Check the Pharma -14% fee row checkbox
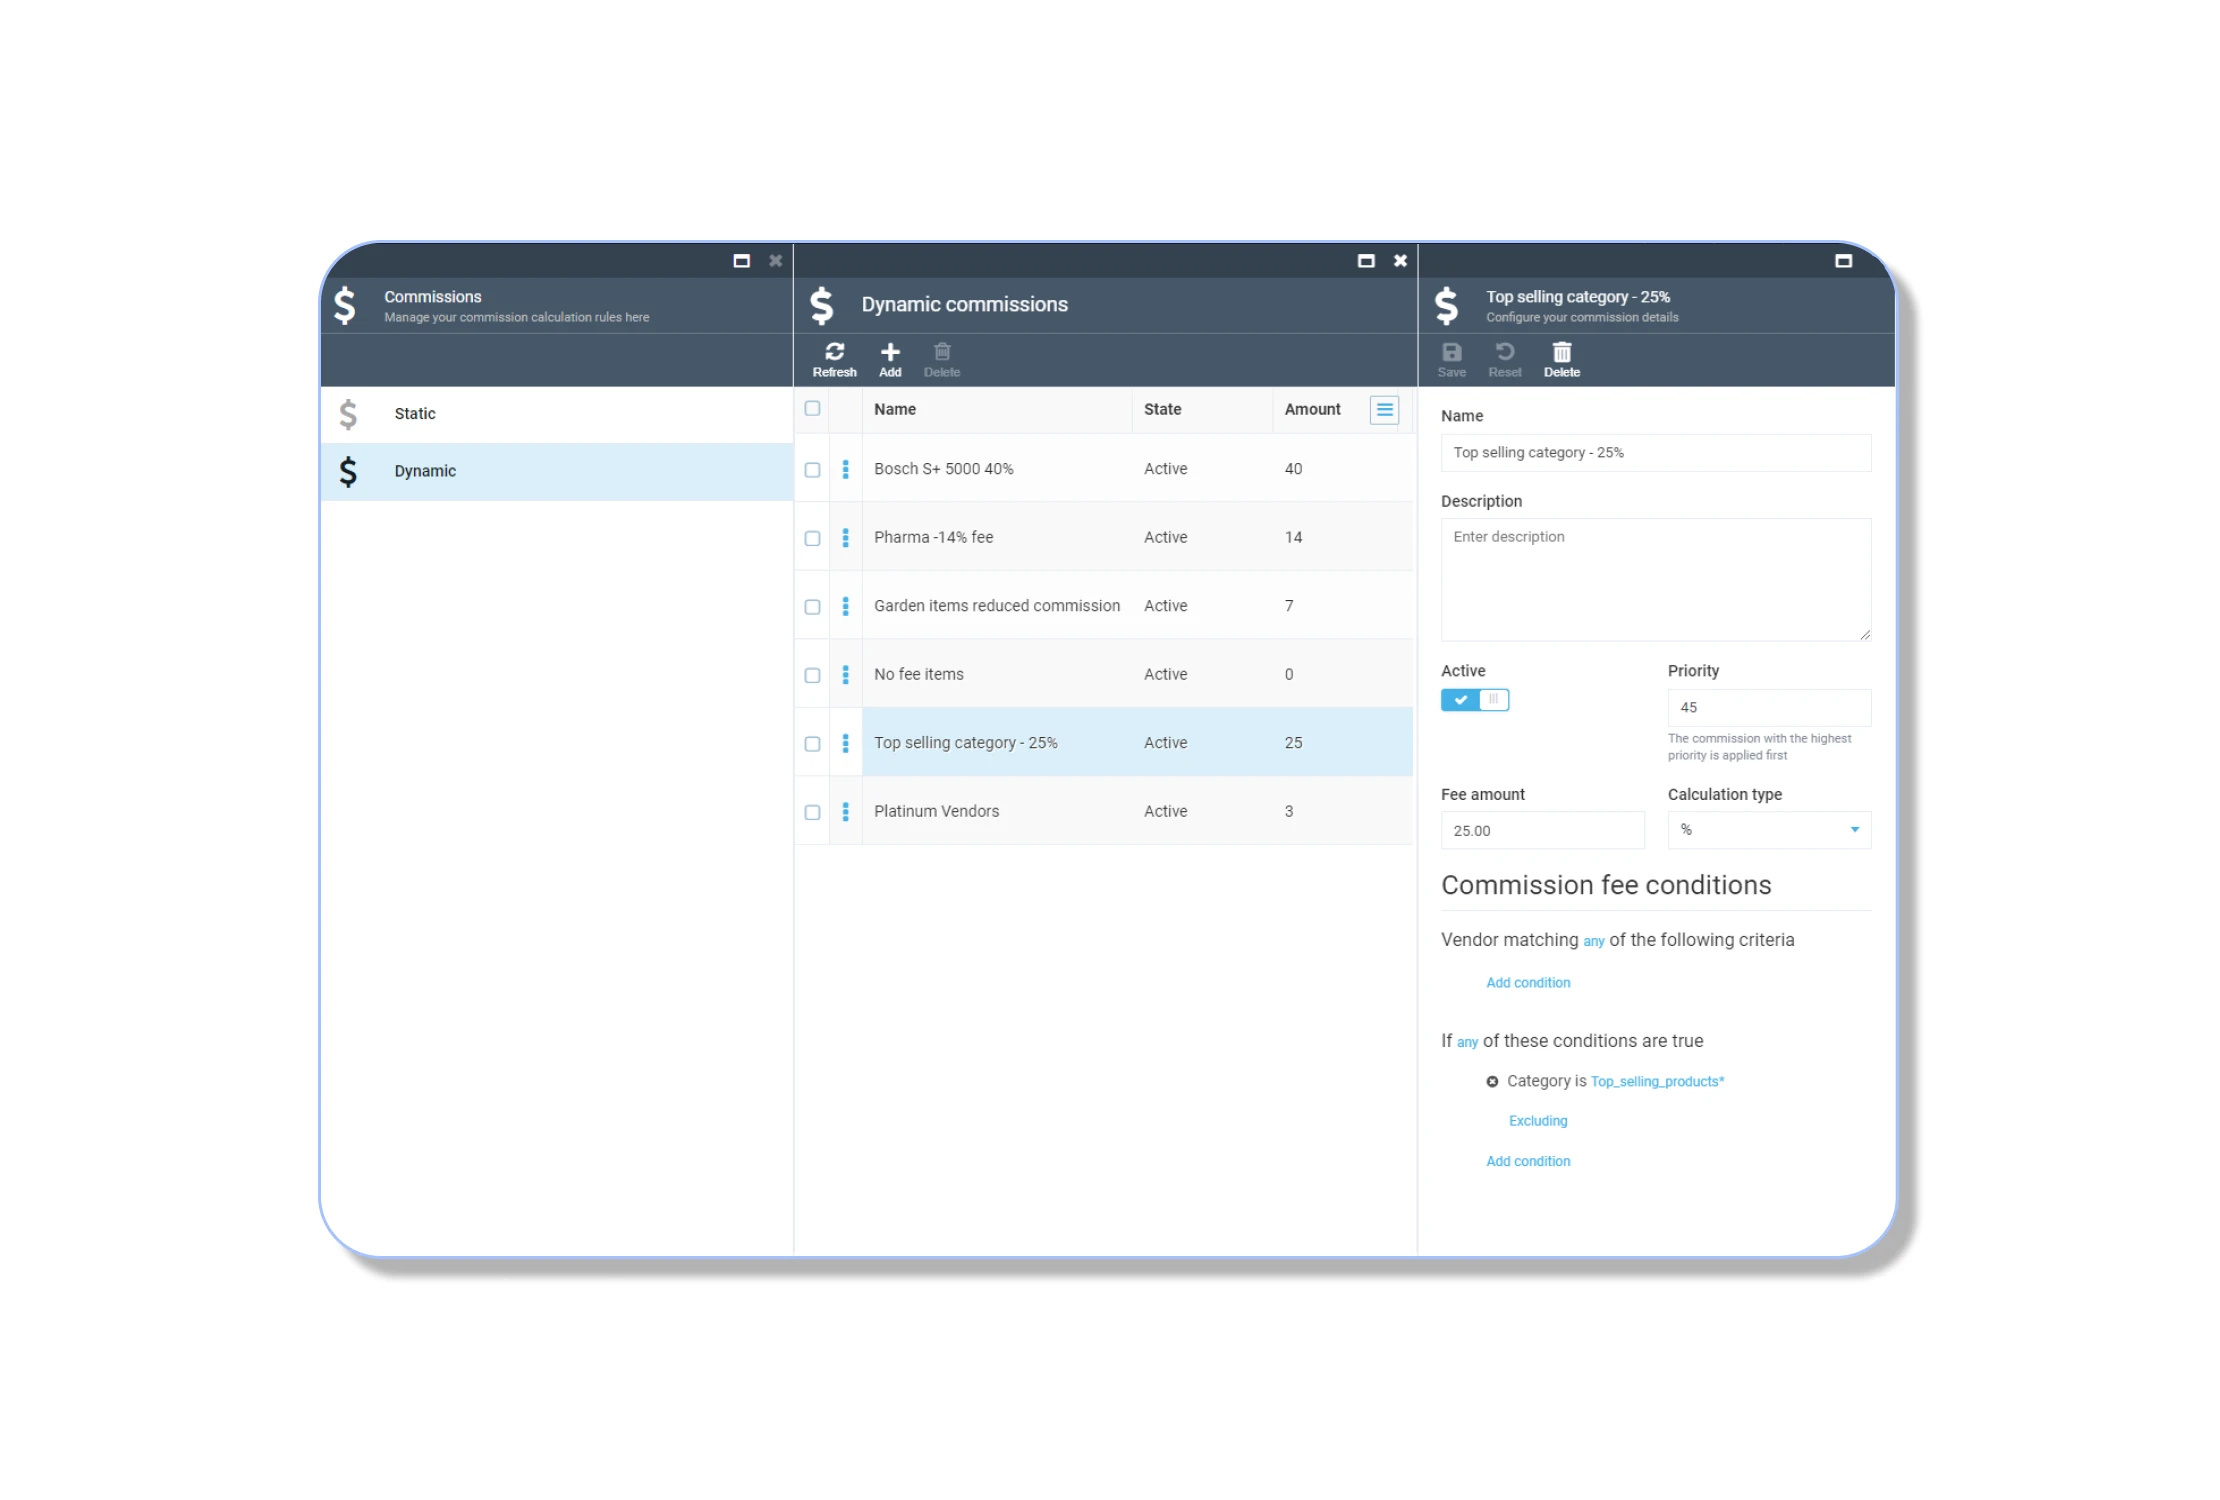This screenshot has height=1500, width=2220. click(812, 539)
